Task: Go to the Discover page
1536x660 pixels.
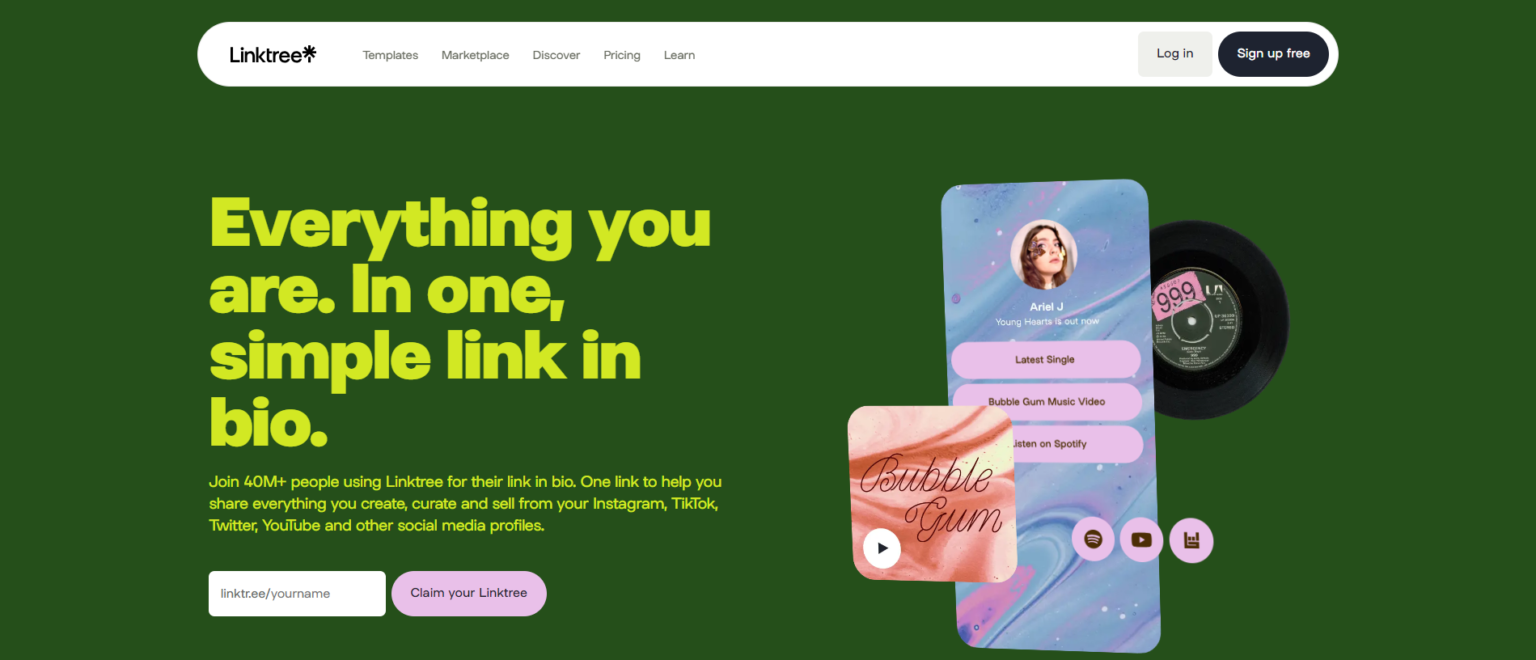Action: pos(556,55)
